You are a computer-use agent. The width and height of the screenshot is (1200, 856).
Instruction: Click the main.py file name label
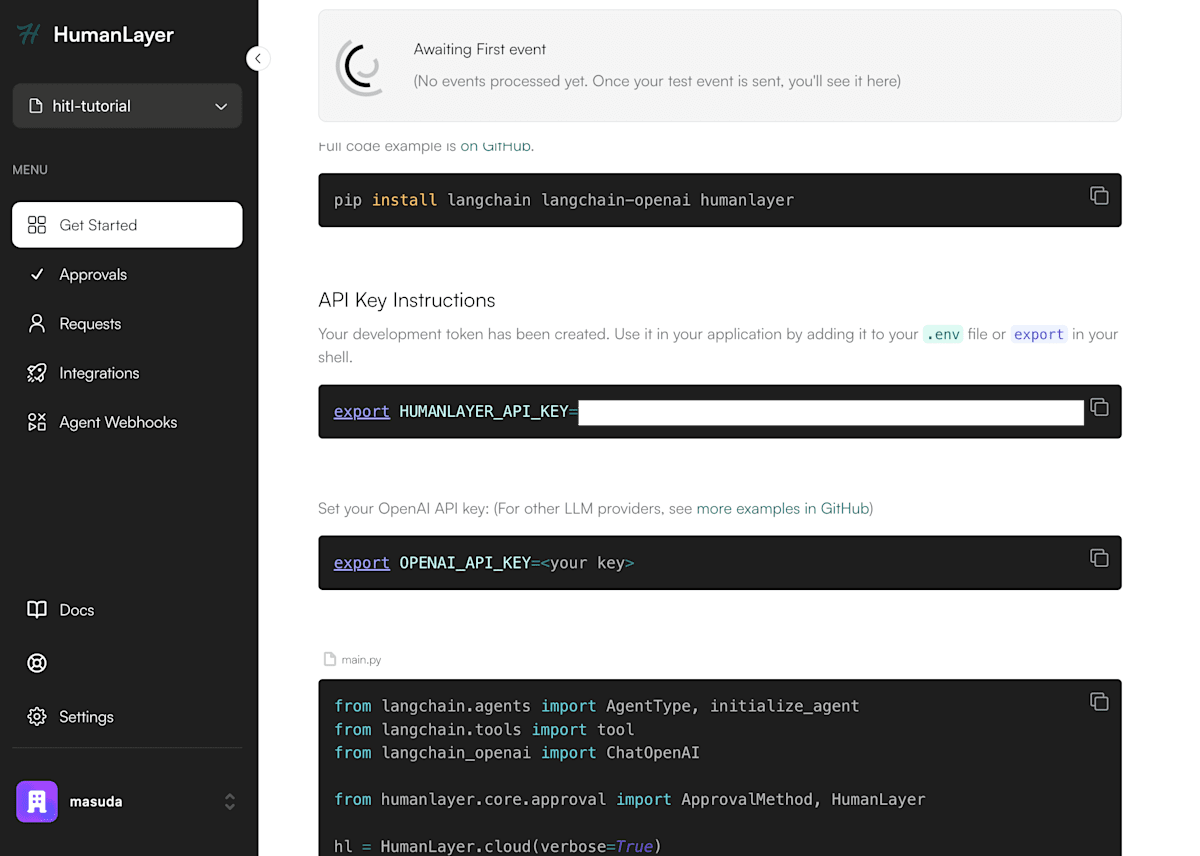pyautogui.click(x=361, y=660)
